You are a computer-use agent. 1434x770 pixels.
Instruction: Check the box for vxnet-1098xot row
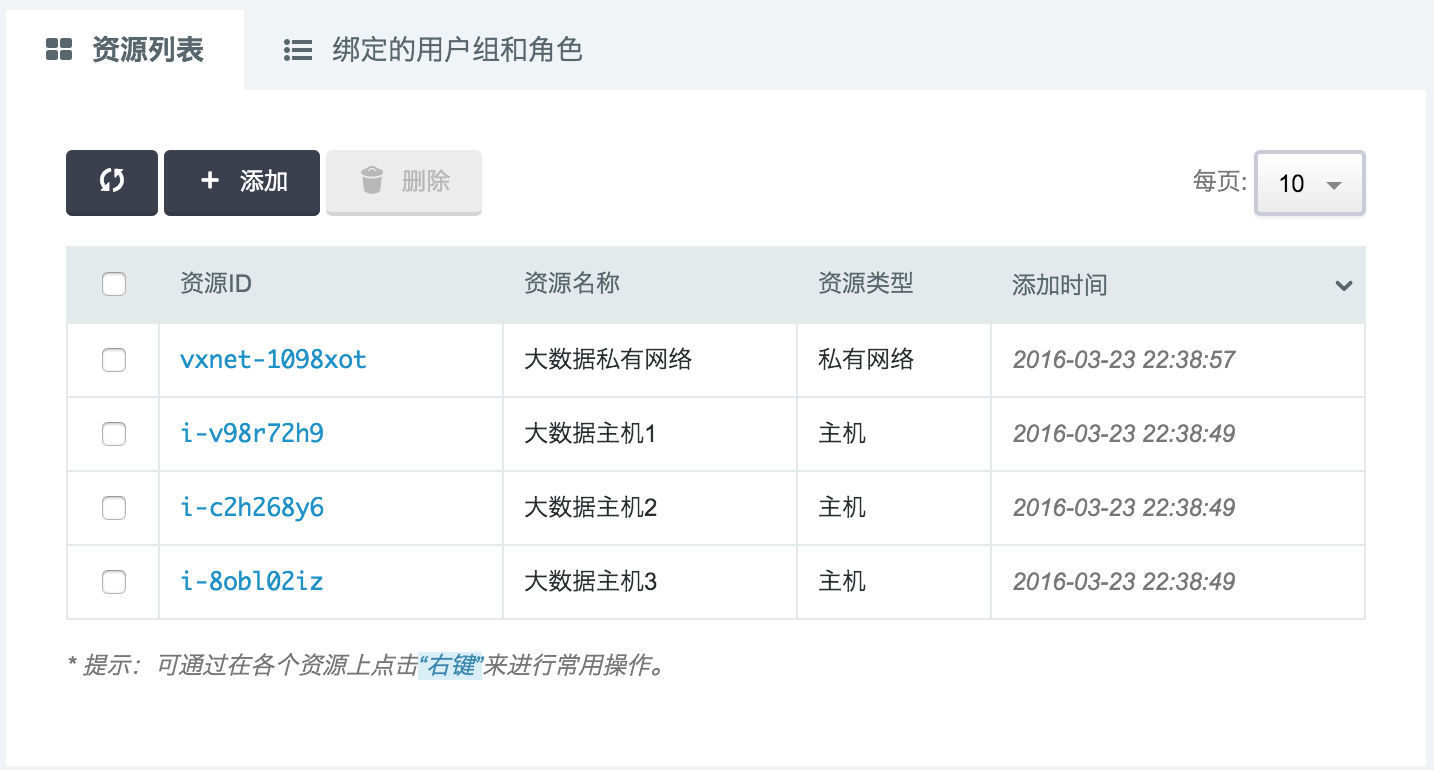pyautogui.click(x=114, y=360)
